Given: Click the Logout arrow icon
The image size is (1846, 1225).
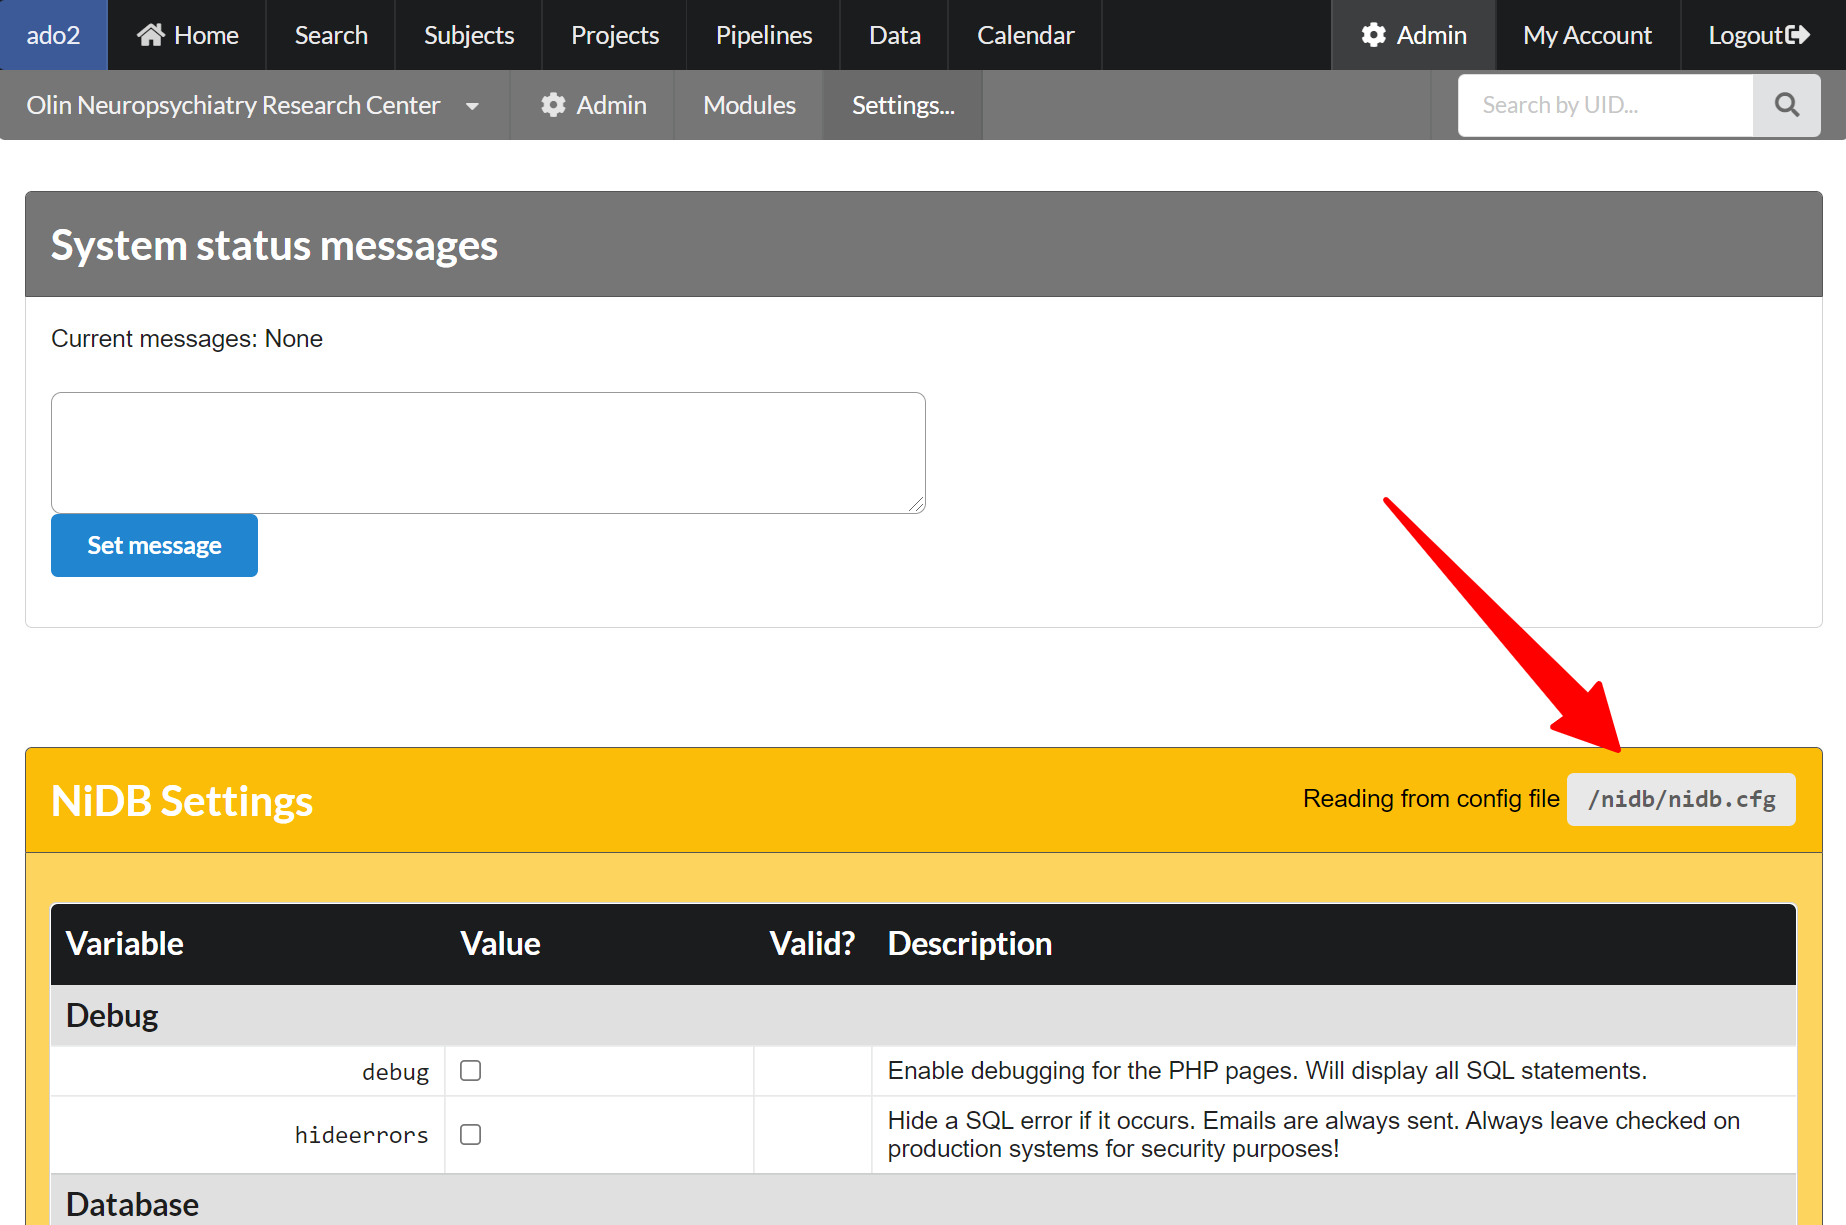Looking at the screenshot, I should (1798, 35).
